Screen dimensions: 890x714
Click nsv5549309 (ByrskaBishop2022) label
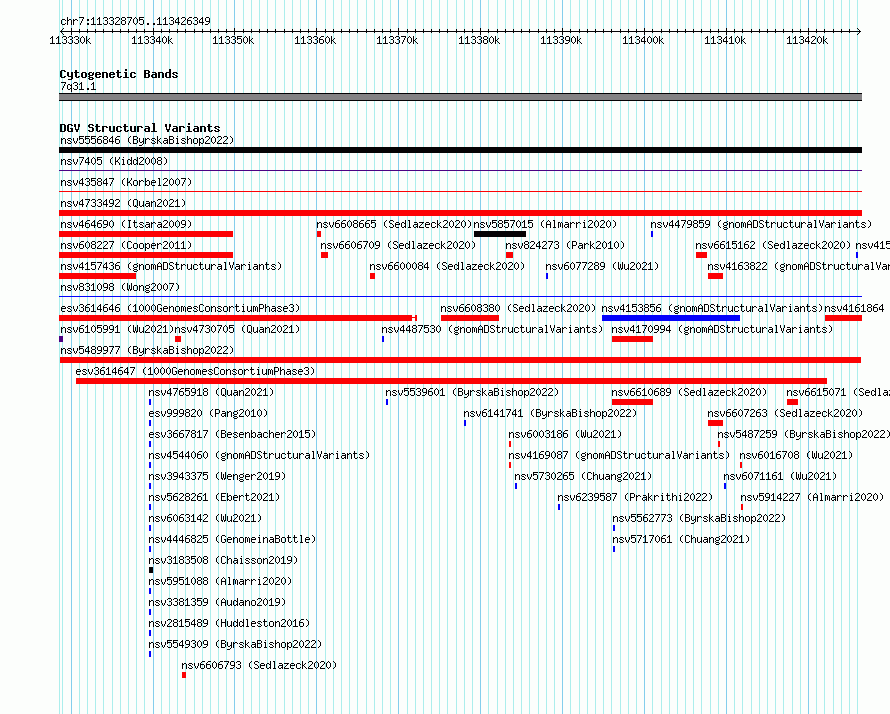click(x=235, y=644)
